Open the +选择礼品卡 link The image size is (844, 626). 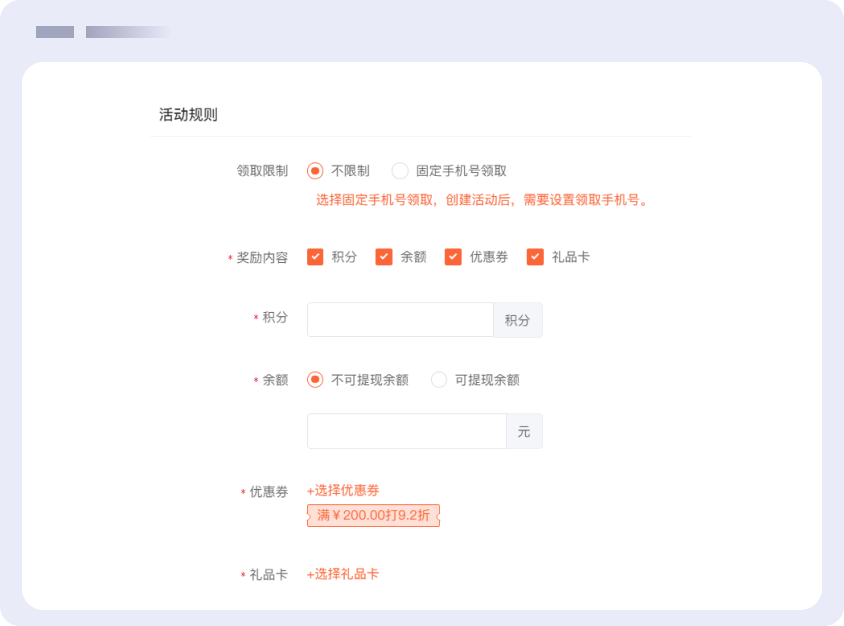pos(343,574)
